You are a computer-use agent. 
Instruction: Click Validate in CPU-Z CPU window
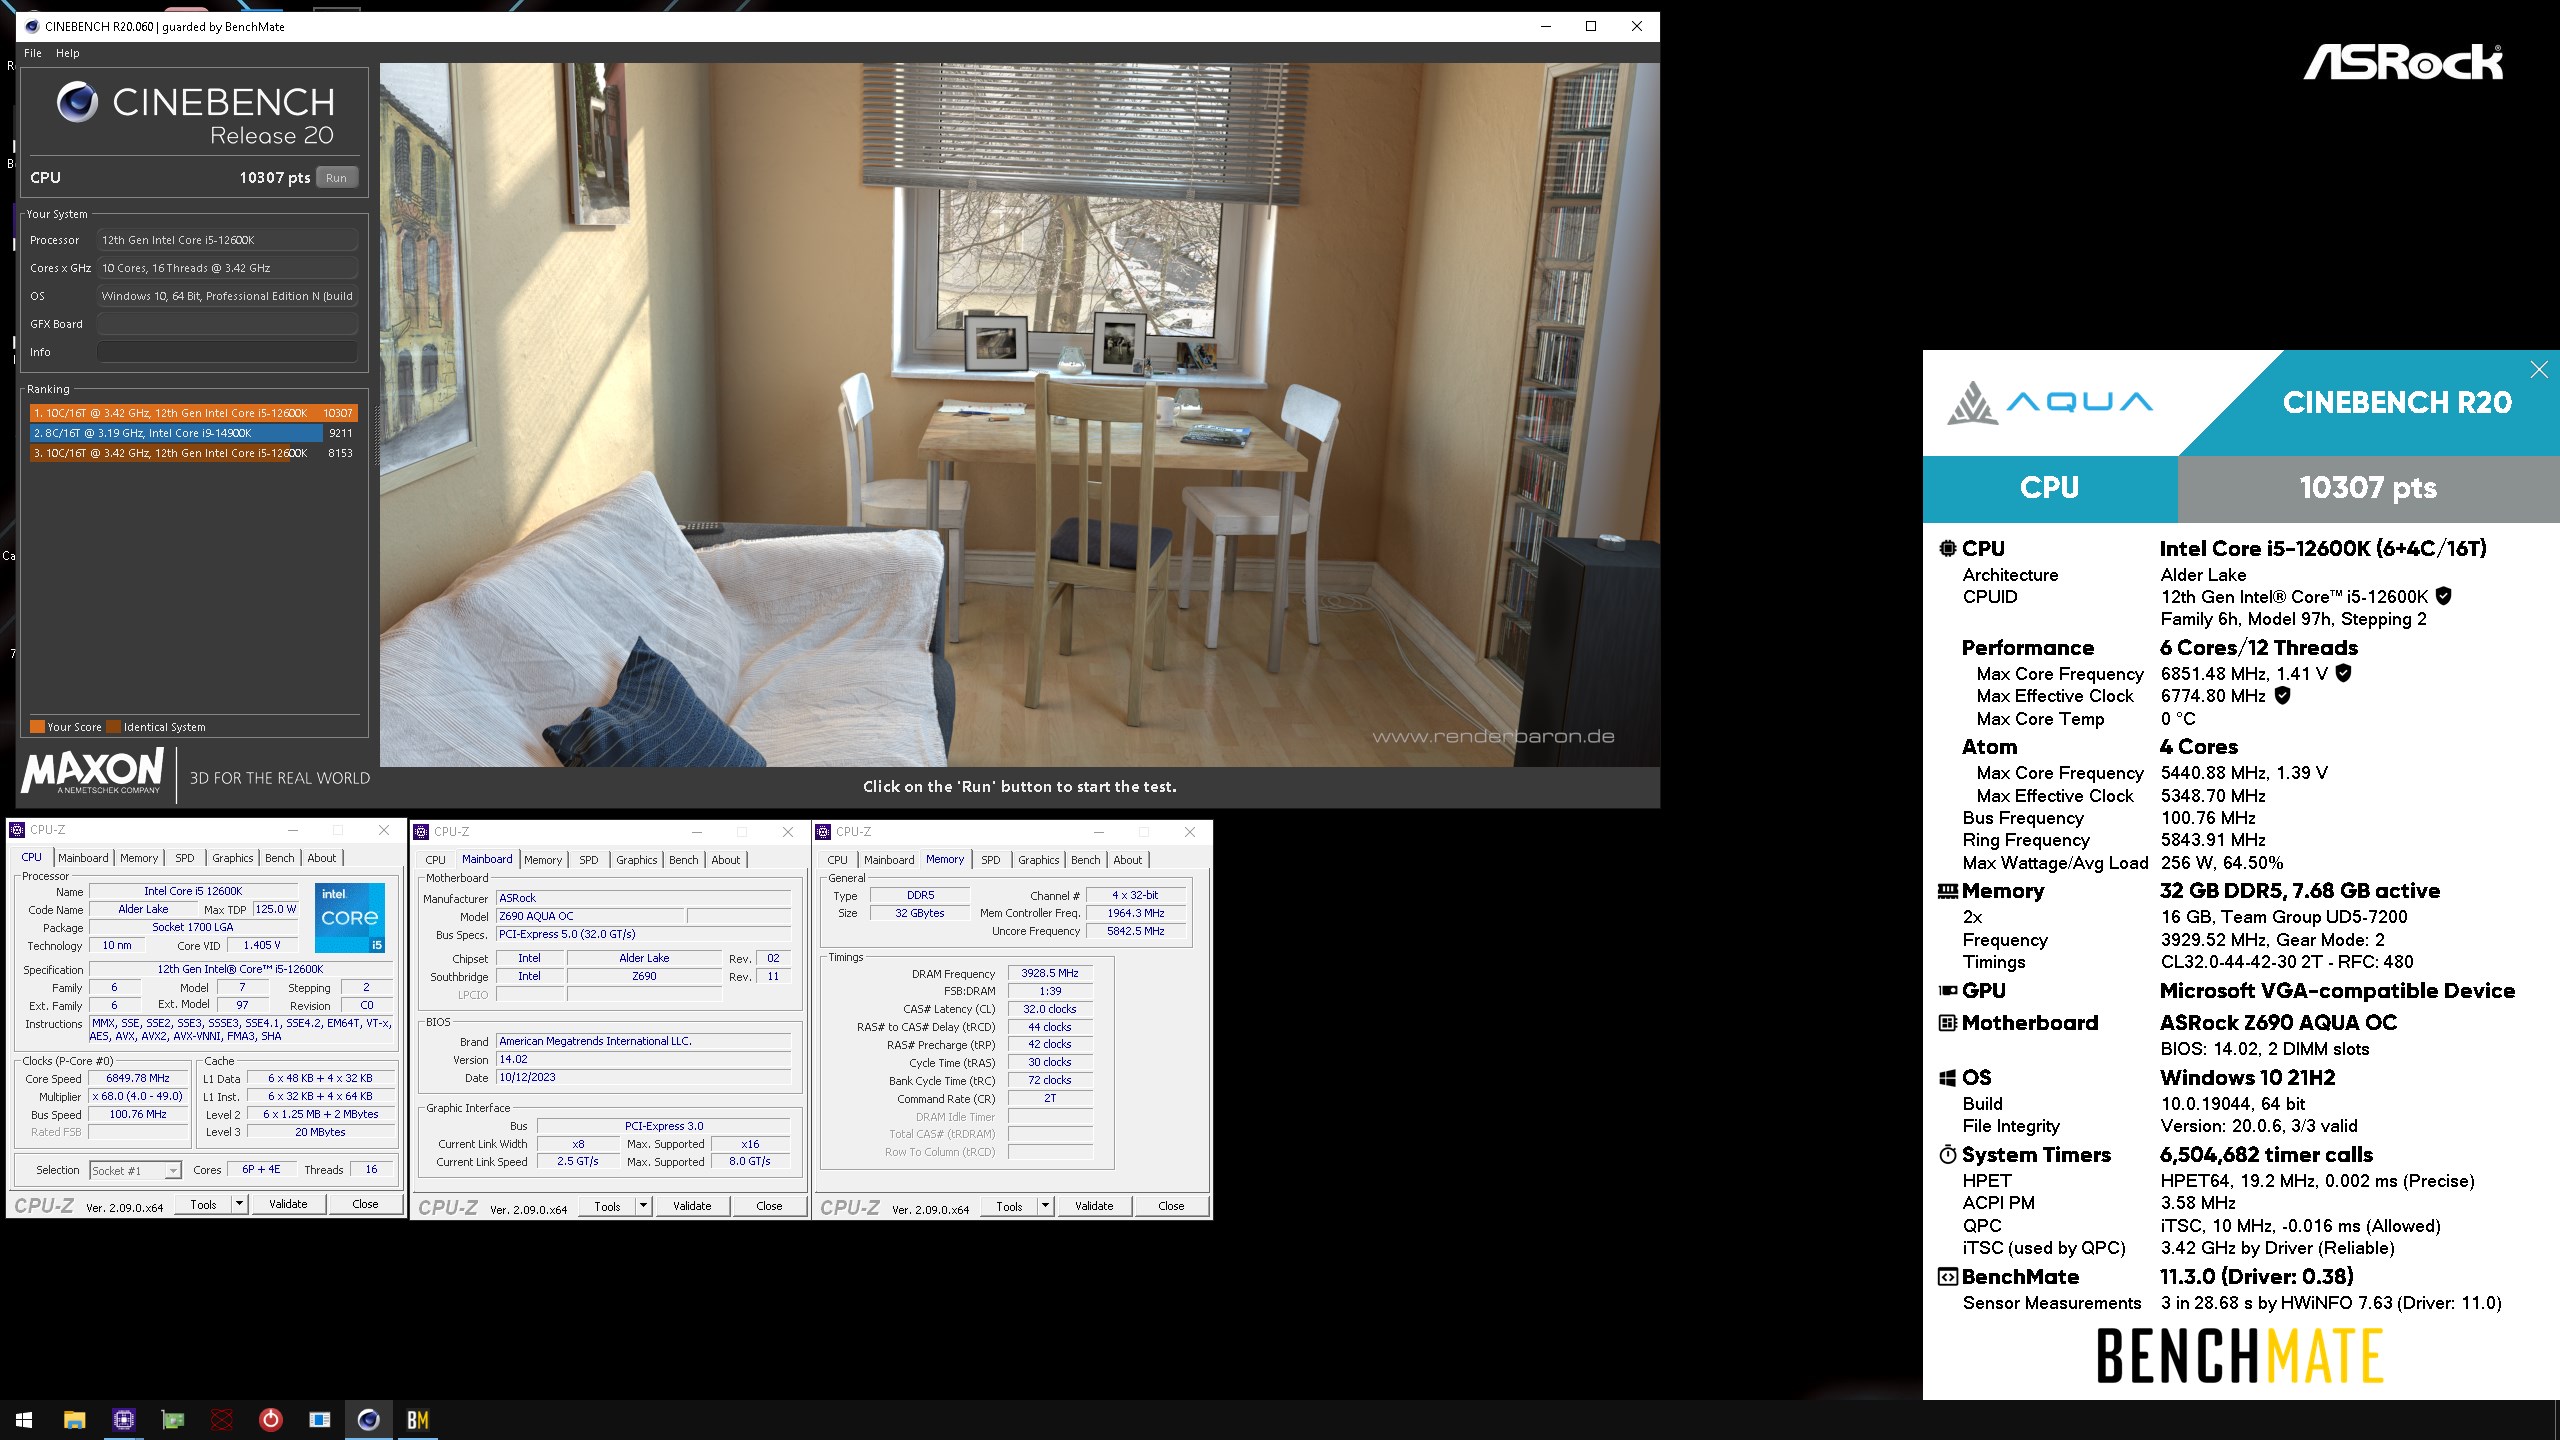click(288, 1204)
